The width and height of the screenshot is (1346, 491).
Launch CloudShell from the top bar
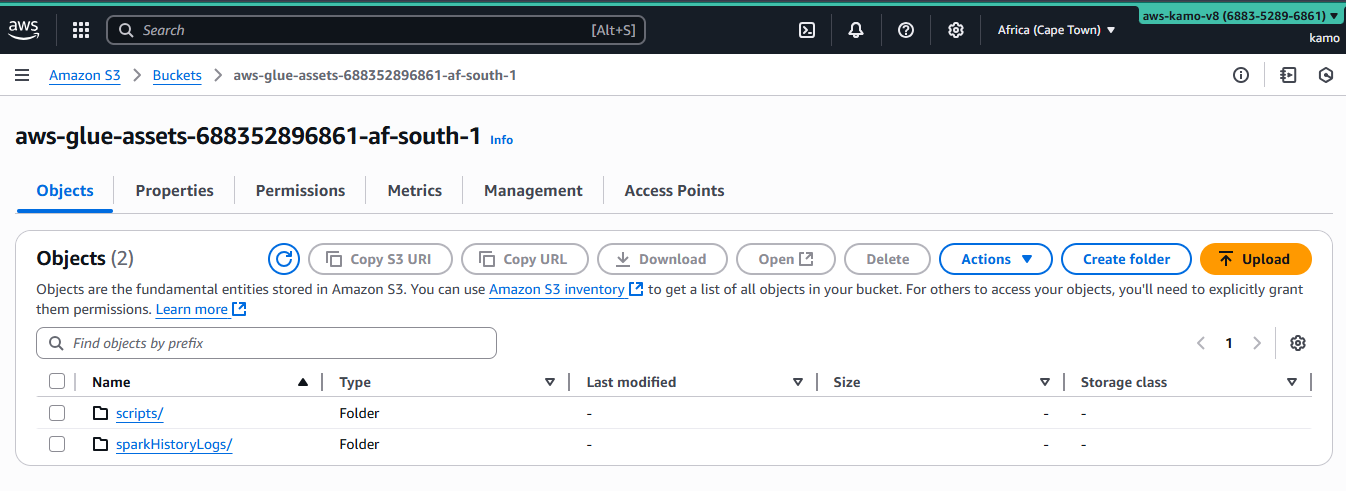point(807,30)
